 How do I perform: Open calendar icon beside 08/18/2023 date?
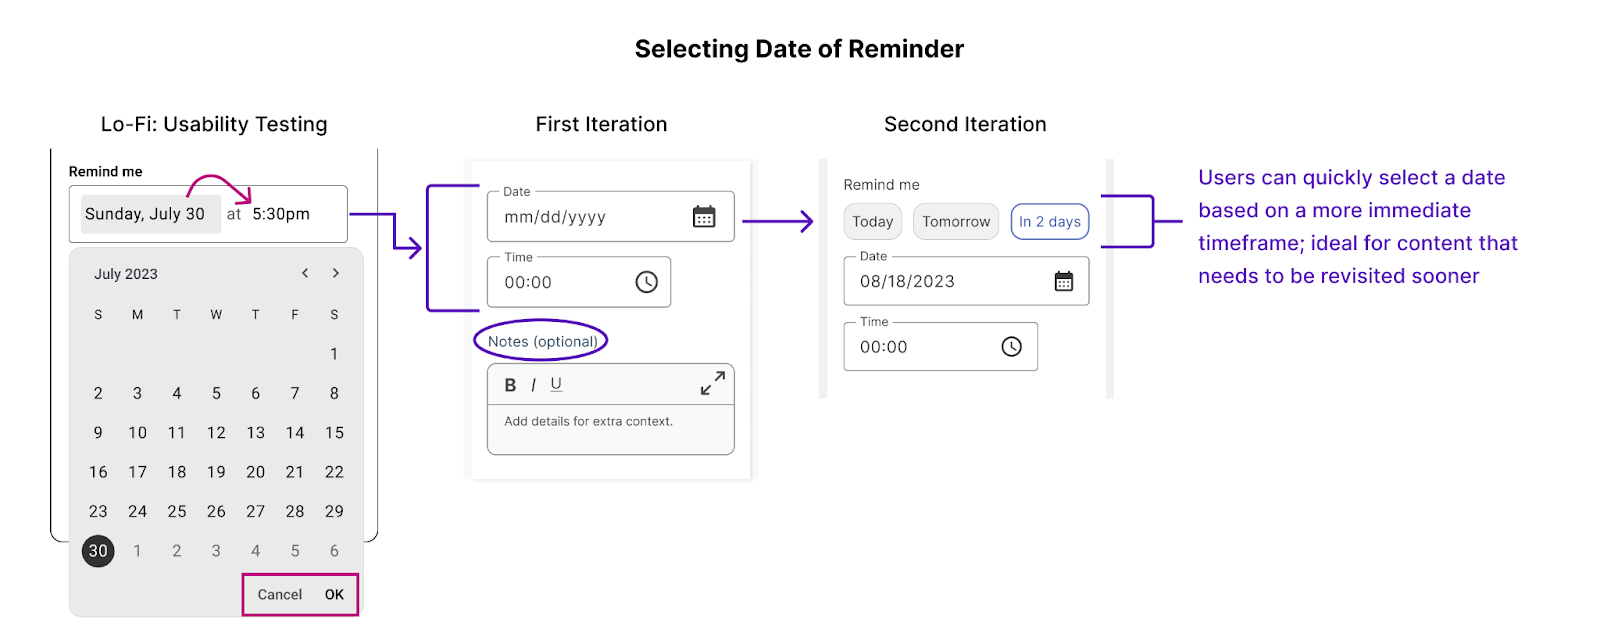tap(1064, 281)
